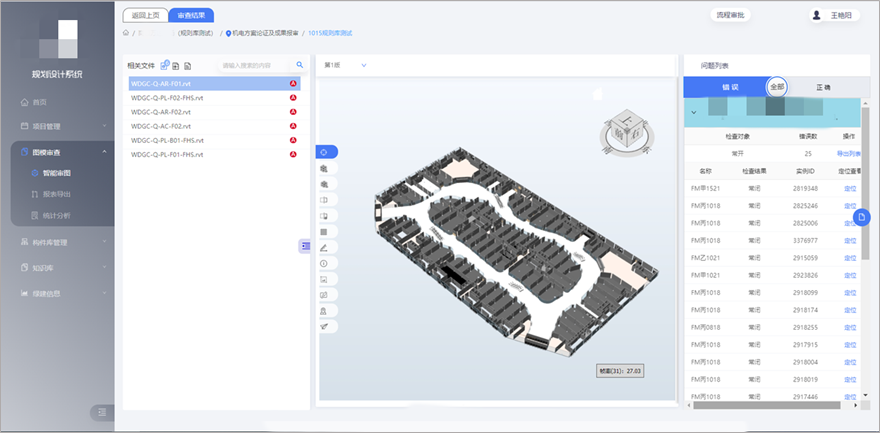Image resolution: width=880 pixels, height=433 pixels.
Task: Click the blue search magnifier icon
Action: (x=300, y=65)
